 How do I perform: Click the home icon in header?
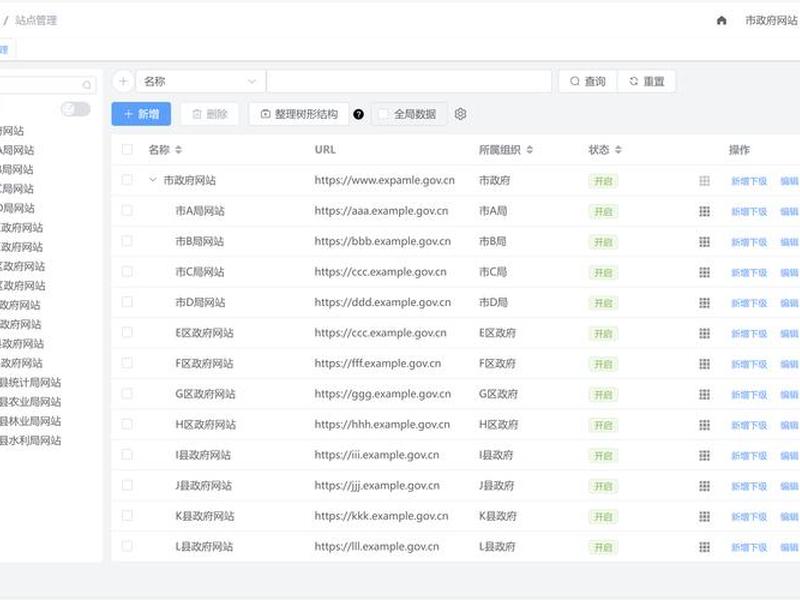point(721,20)
